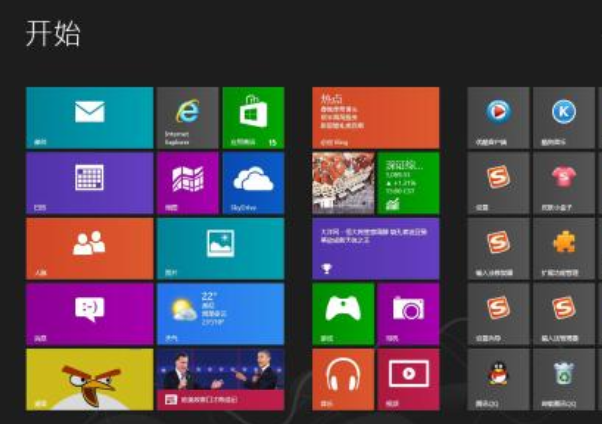Open the Sogou 输入法修复器 (repair tool) tile
602x424 pixels.
pos(498,248)
